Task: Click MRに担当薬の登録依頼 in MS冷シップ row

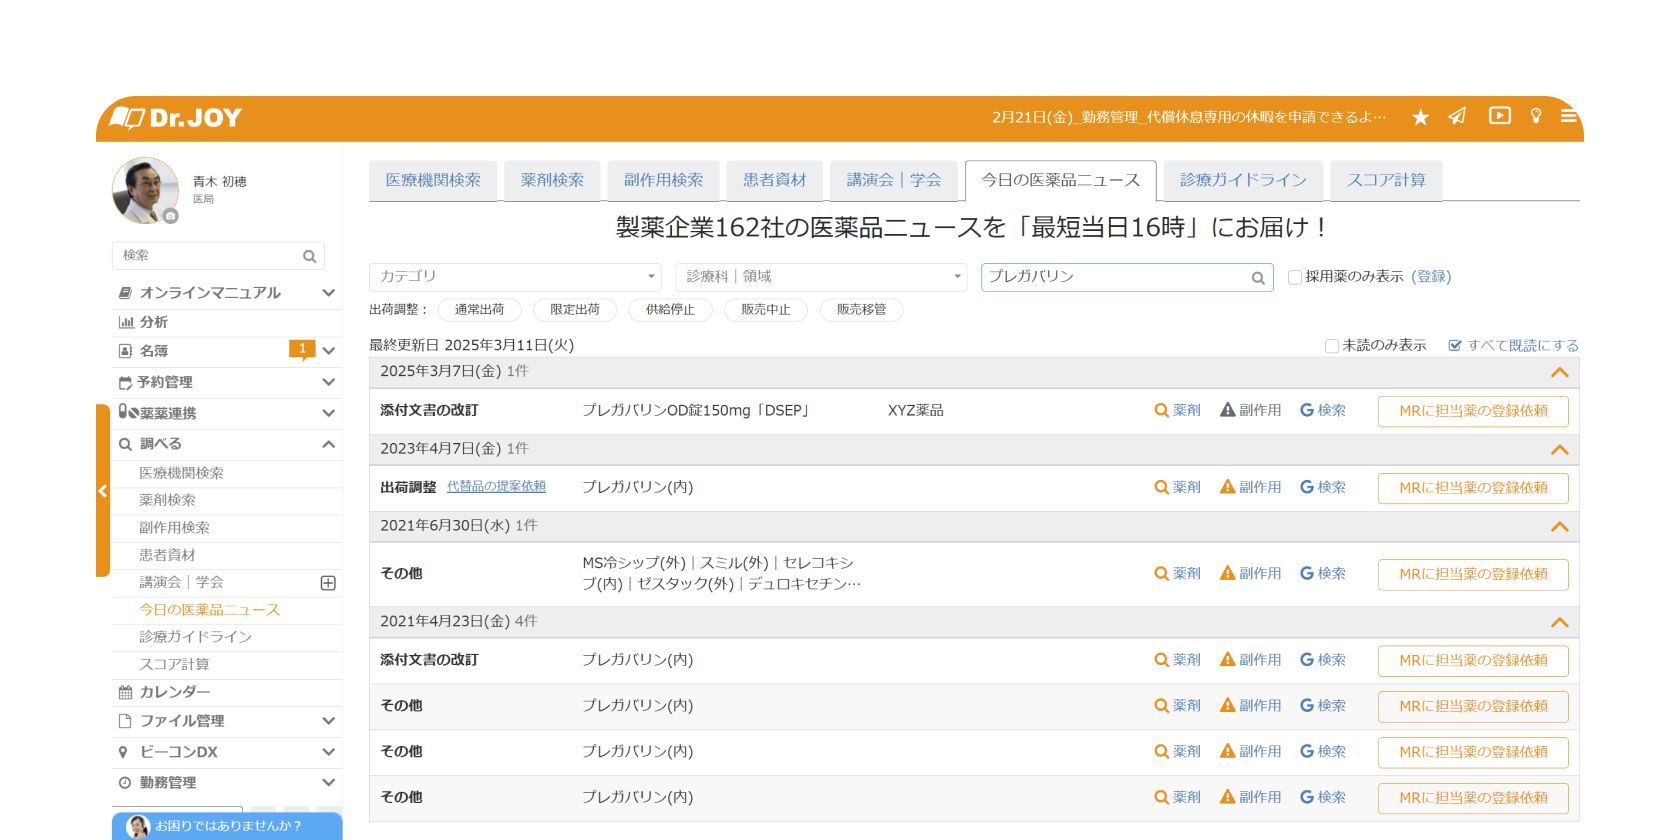Action: click(x=1473, y=574)
